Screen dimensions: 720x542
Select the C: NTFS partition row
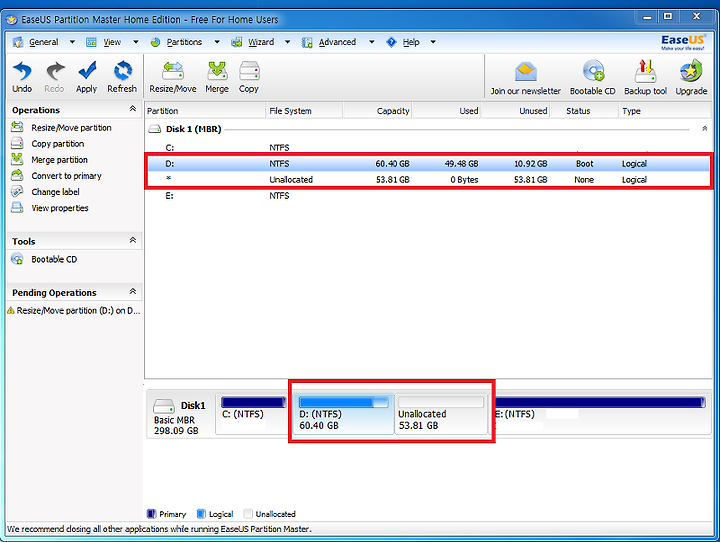(x=428, y=148)
